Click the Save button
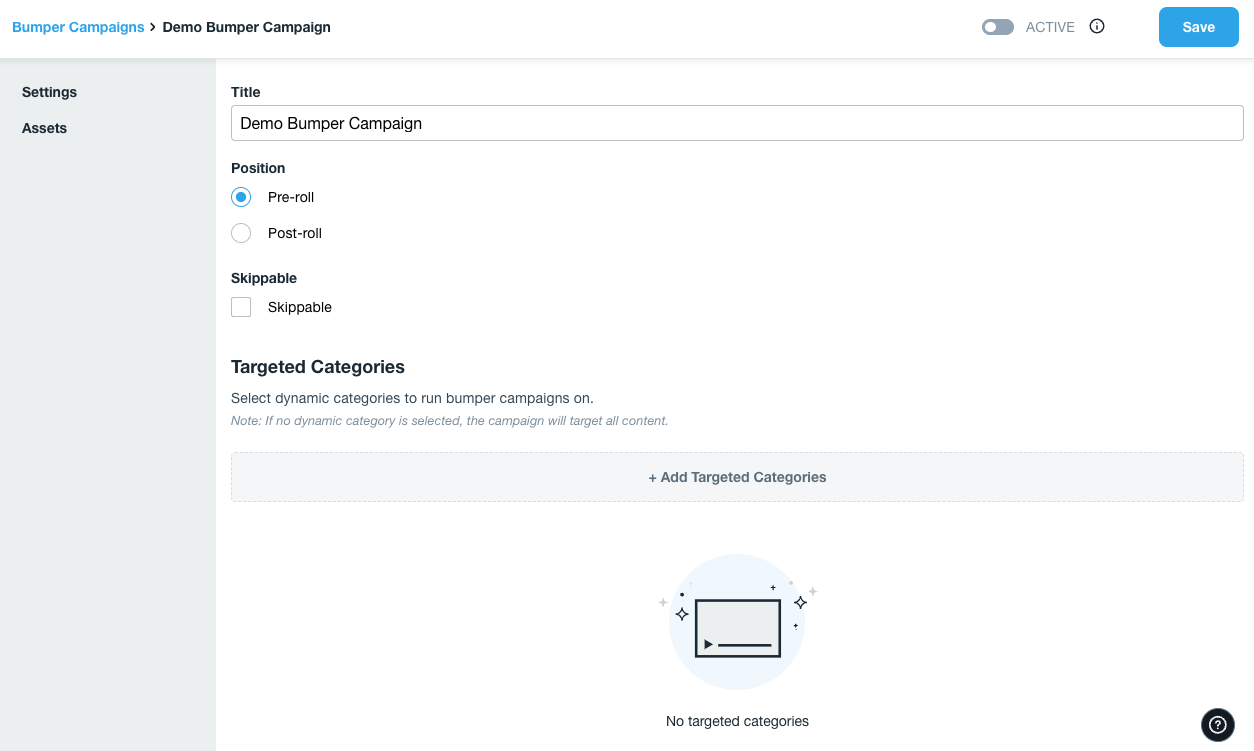The width and height of the screenshot is (1254, 751). [x=1198, y=27]
